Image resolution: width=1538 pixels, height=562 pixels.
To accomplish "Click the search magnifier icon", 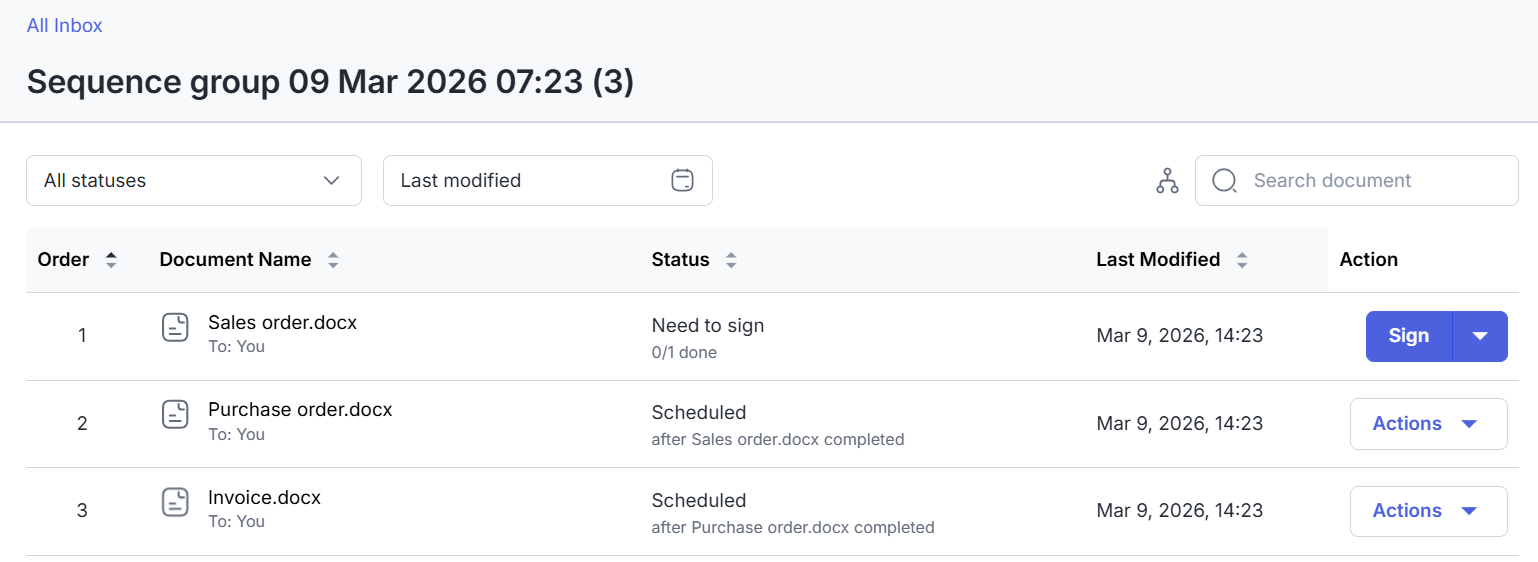I will 1224,180.
